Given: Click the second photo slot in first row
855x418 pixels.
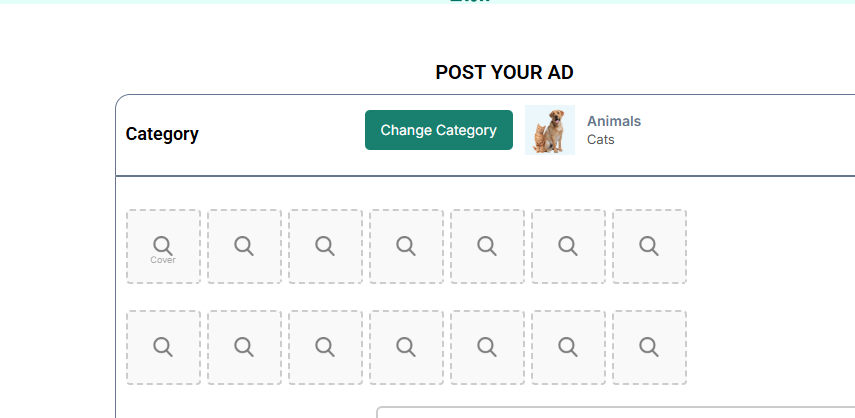Looking at the screenshot, I should pos(244,246).
